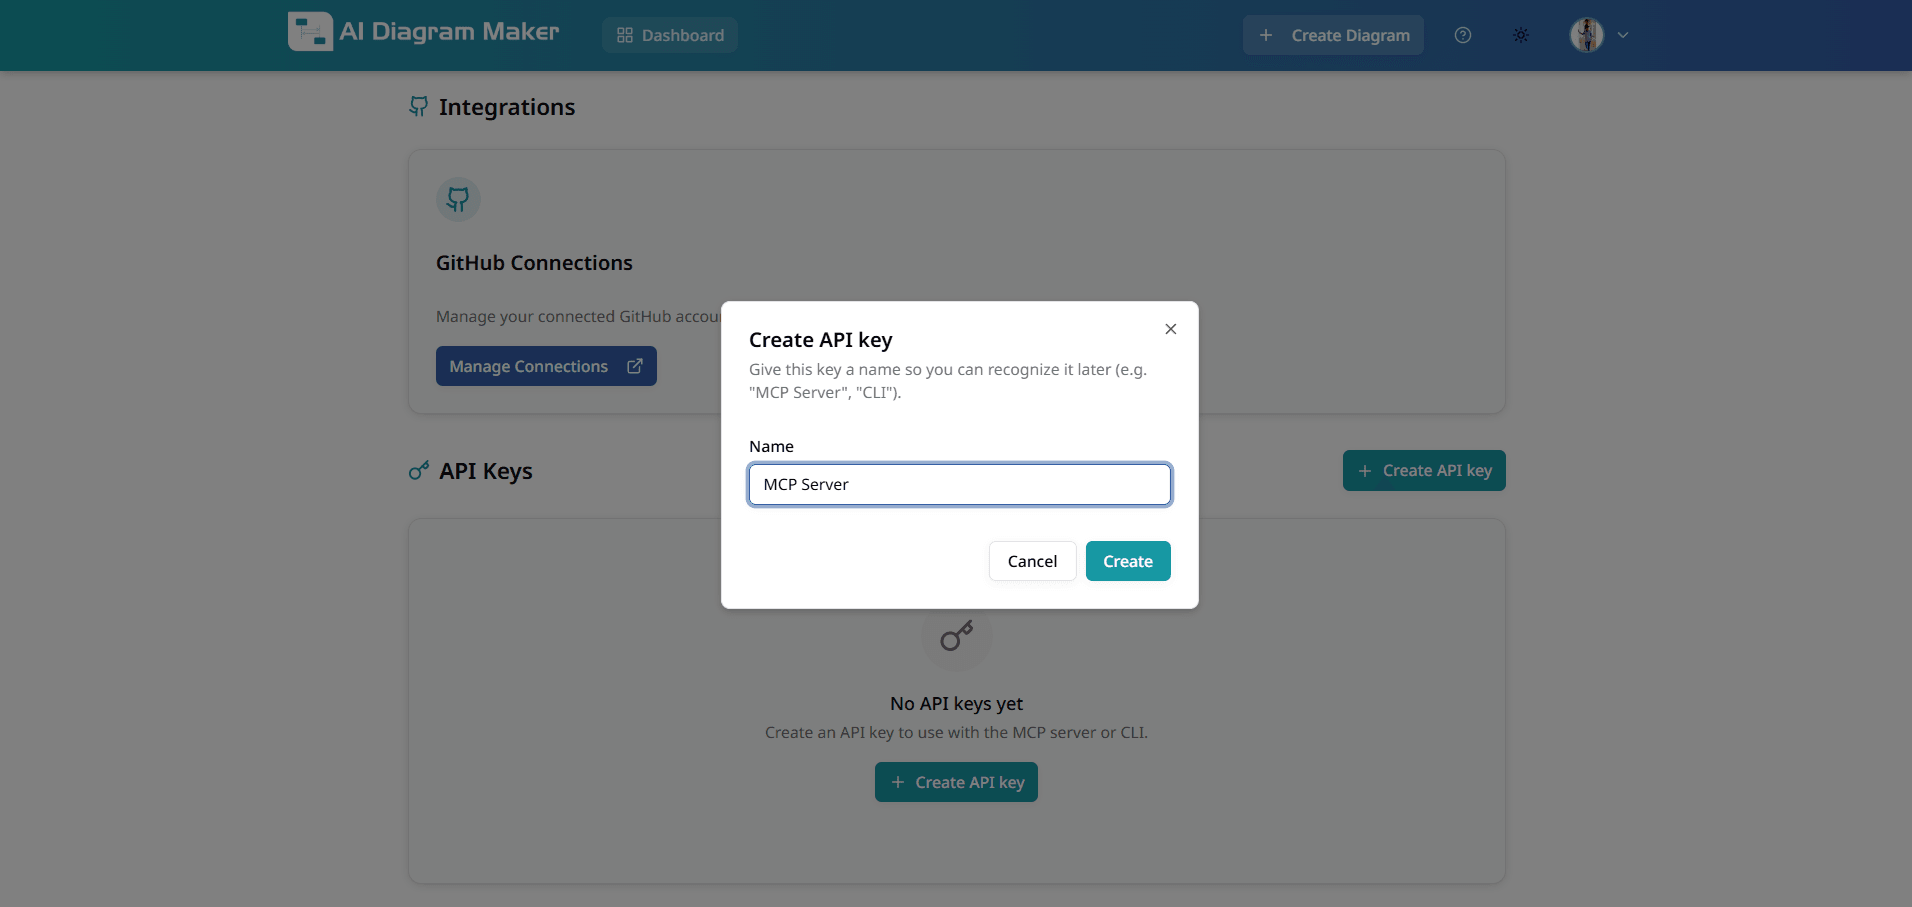Click the key icon beside API Keys heading
This screenshot has height=907, width=1912.
tap(418, 470)
